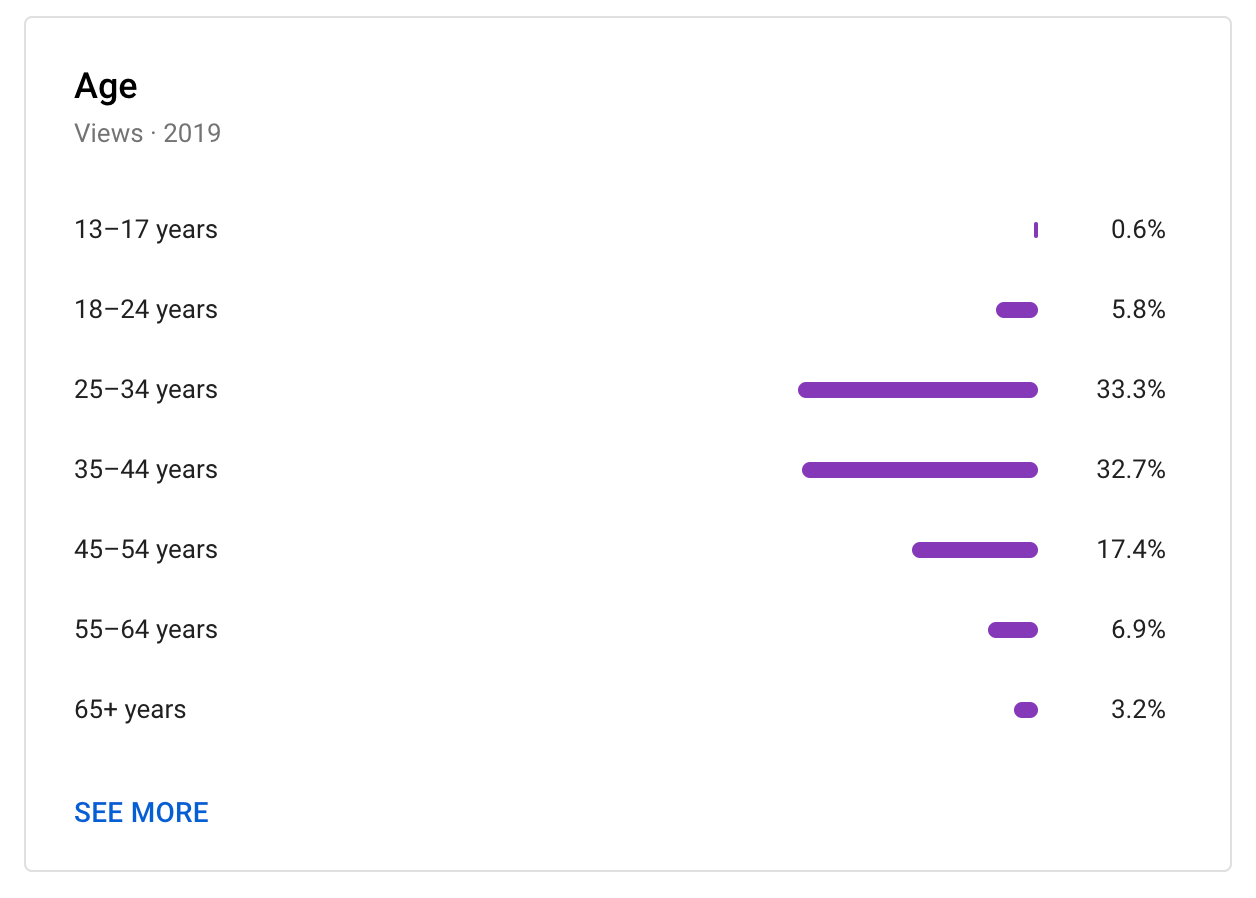Select the 18–24 years purple bar
The height and width of the screenshot is (898, 1256).
1017,310
